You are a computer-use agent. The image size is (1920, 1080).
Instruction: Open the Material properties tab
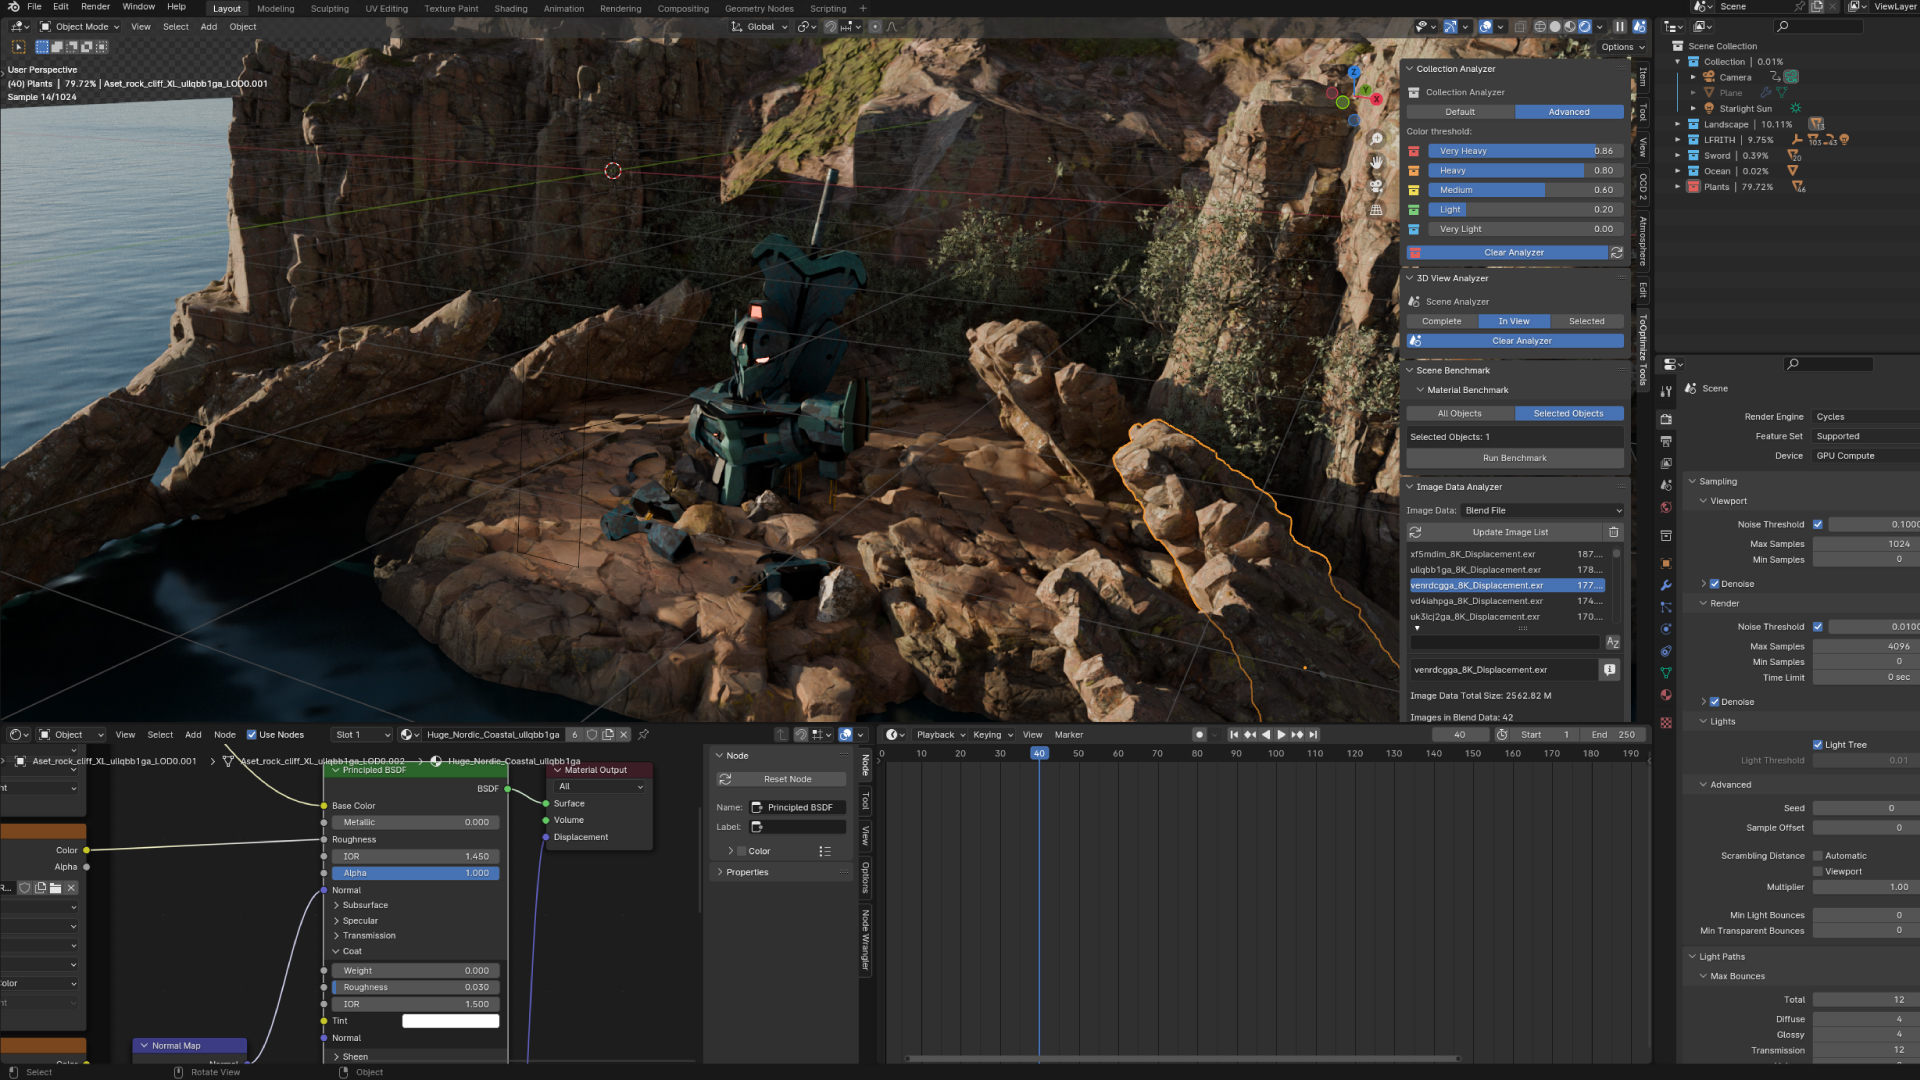coord(1666,695)
